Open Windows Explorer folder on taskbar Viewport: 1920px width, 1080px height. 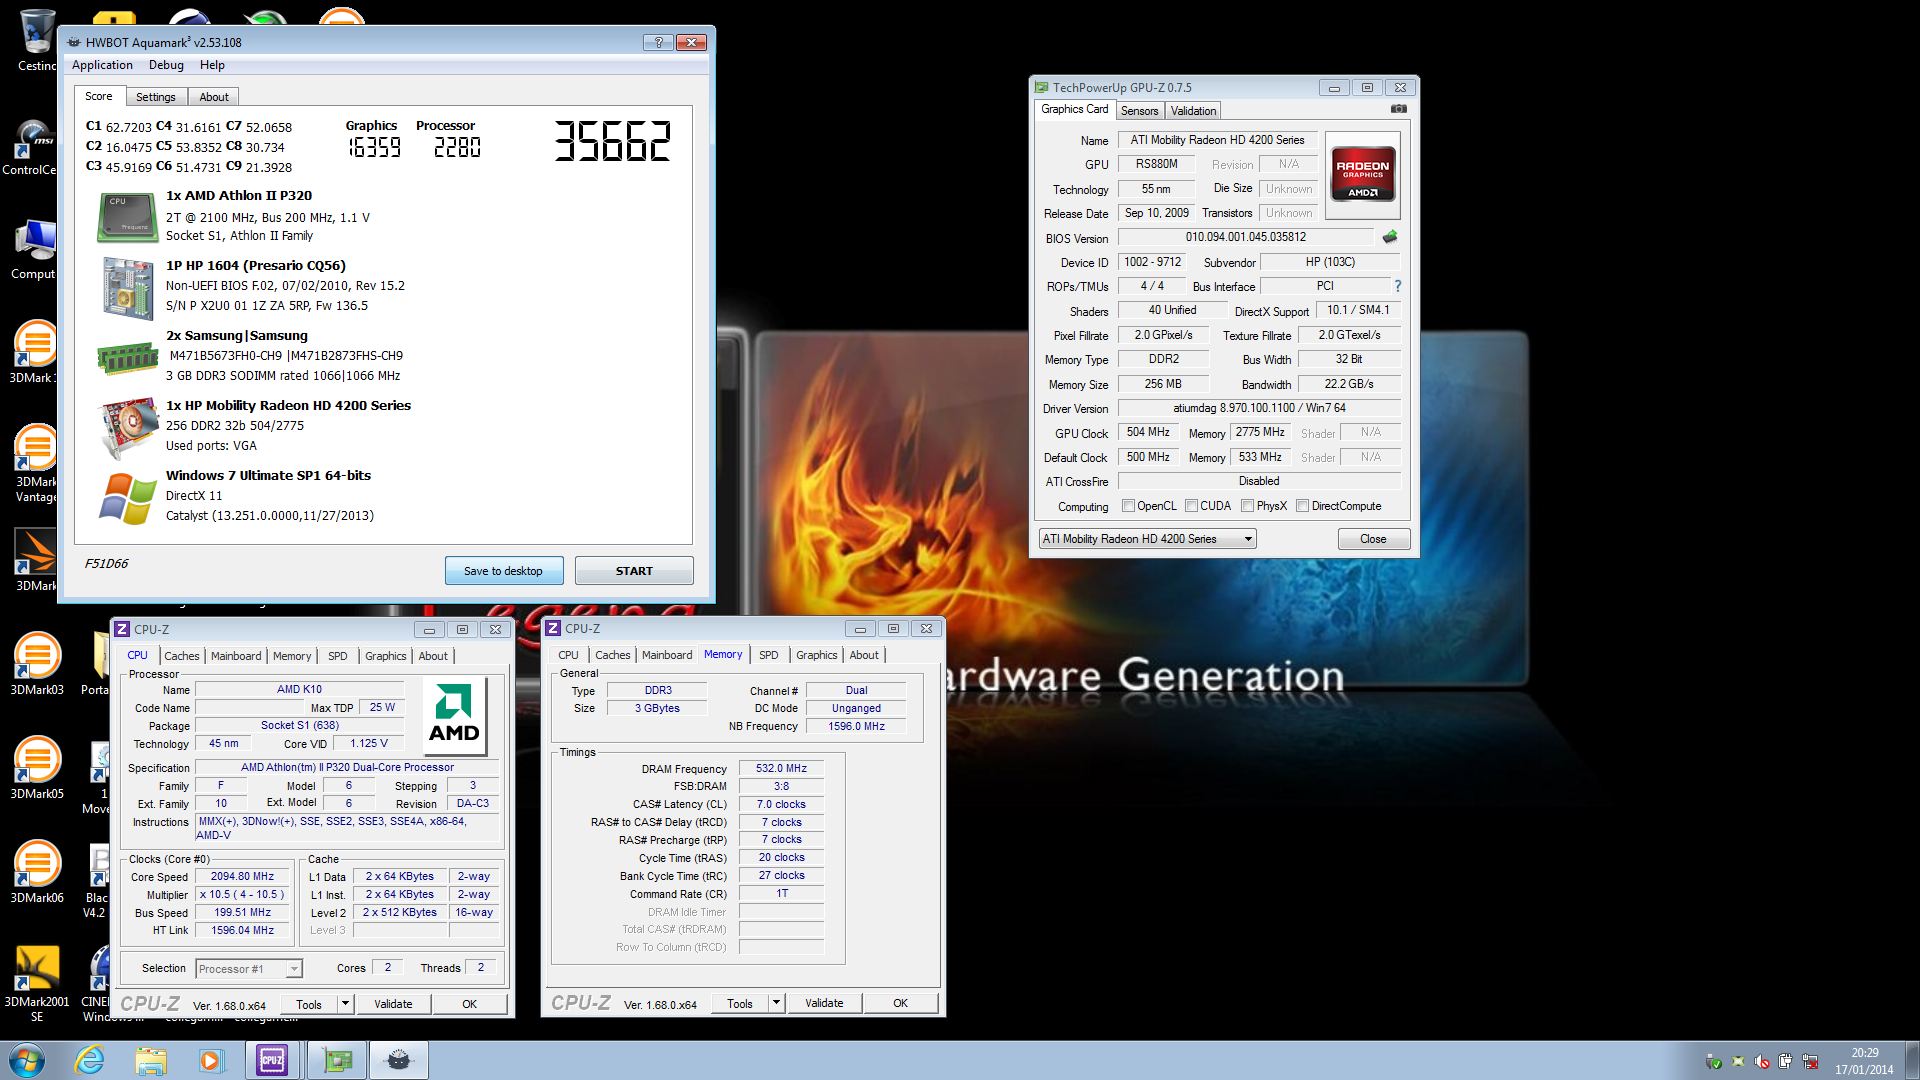pyautogui.click(x=151, y=1060)
